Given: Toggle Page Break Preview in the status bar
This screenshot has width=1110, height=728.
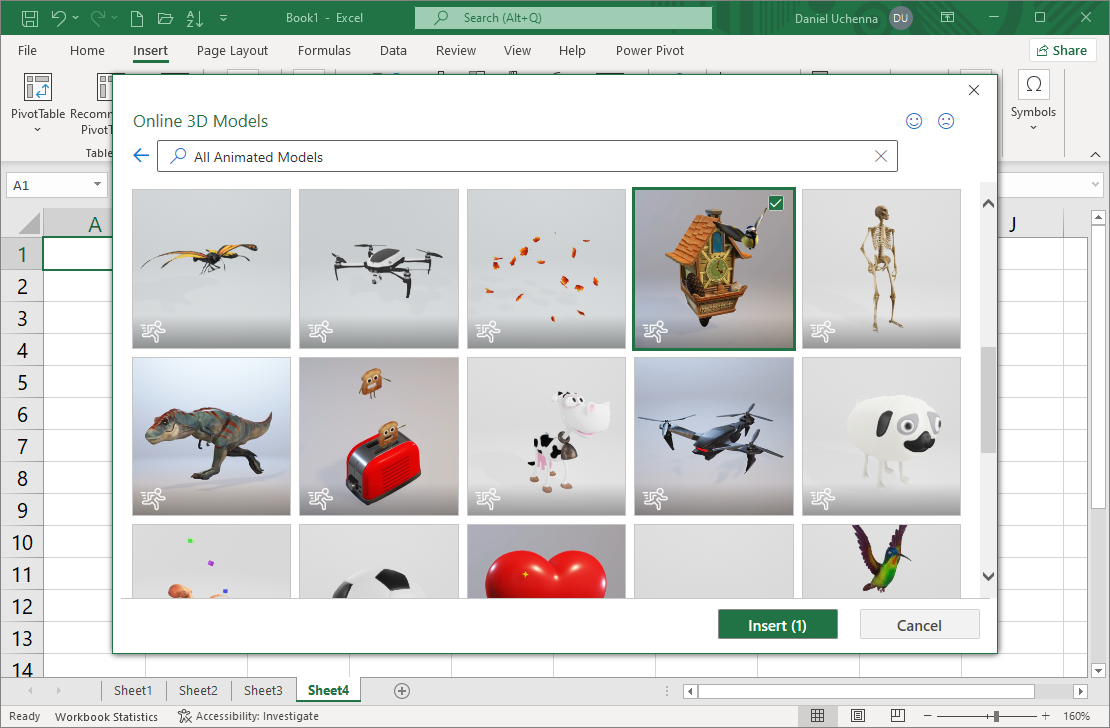Looking at the screenshot, I should coord(897,715).
